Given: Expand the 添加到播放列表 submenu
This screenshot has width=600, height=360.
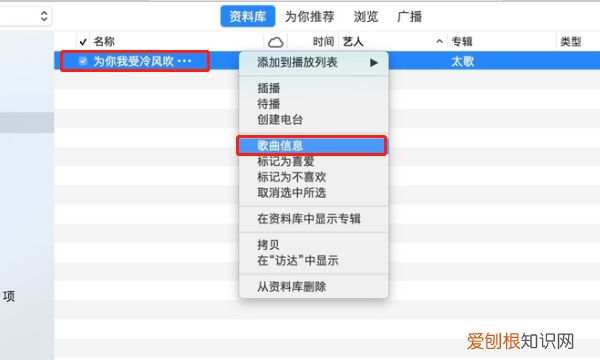Looking at the screenshot, I should [313, 62].
